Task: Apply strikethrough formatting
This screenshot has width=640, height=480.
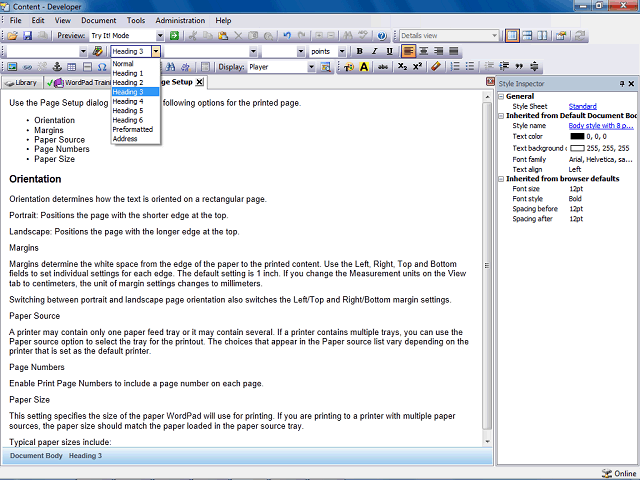Action: [383, 67]
